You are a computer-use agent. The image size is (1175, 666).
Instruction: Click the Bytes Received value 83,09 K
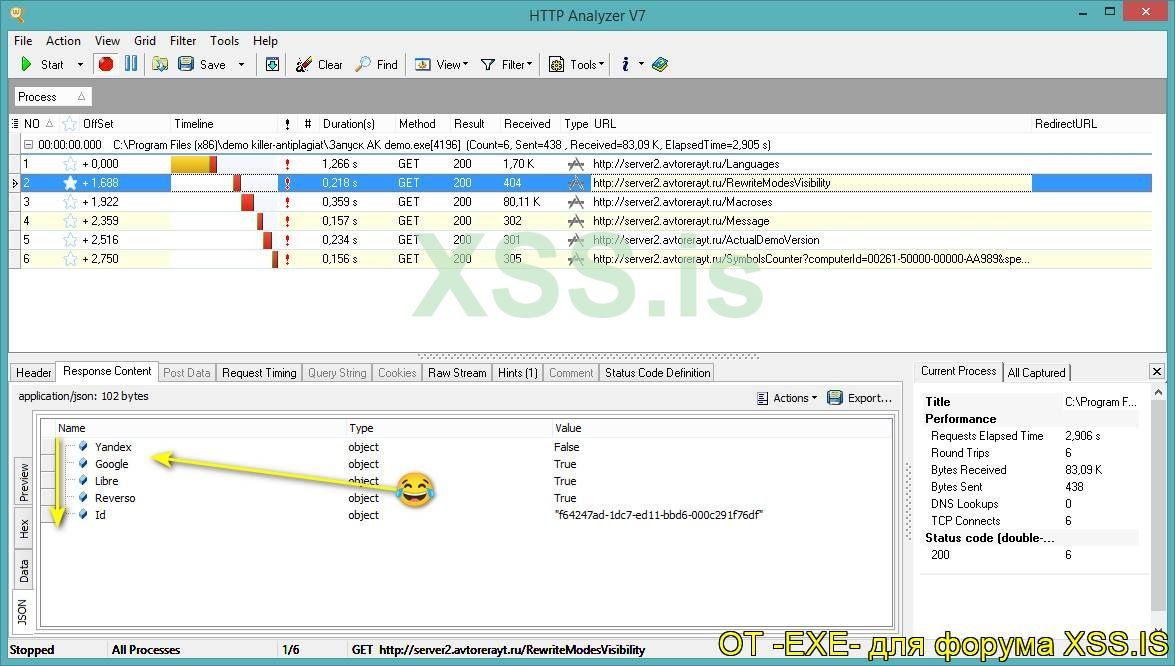tap(1084, 470)
